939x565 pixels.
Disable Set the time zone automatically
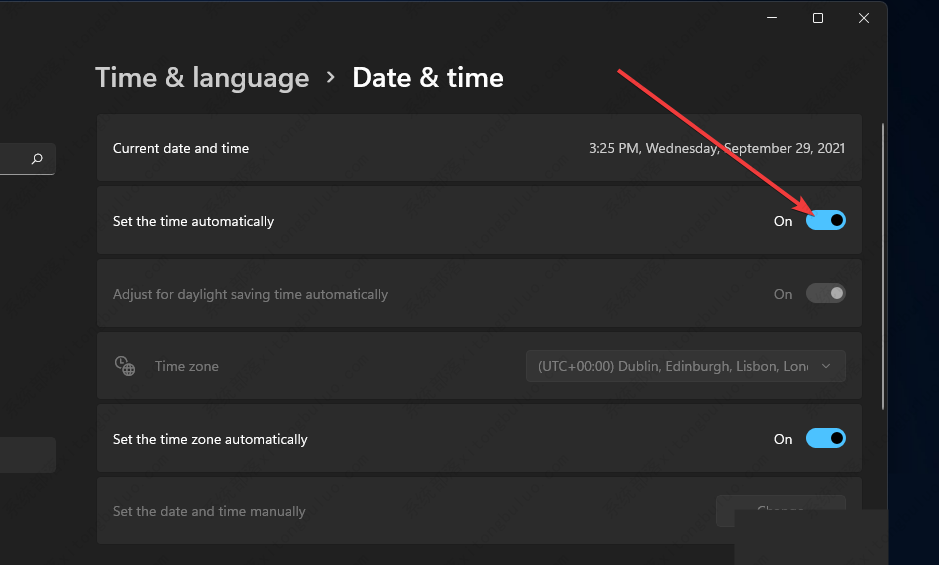825,439
